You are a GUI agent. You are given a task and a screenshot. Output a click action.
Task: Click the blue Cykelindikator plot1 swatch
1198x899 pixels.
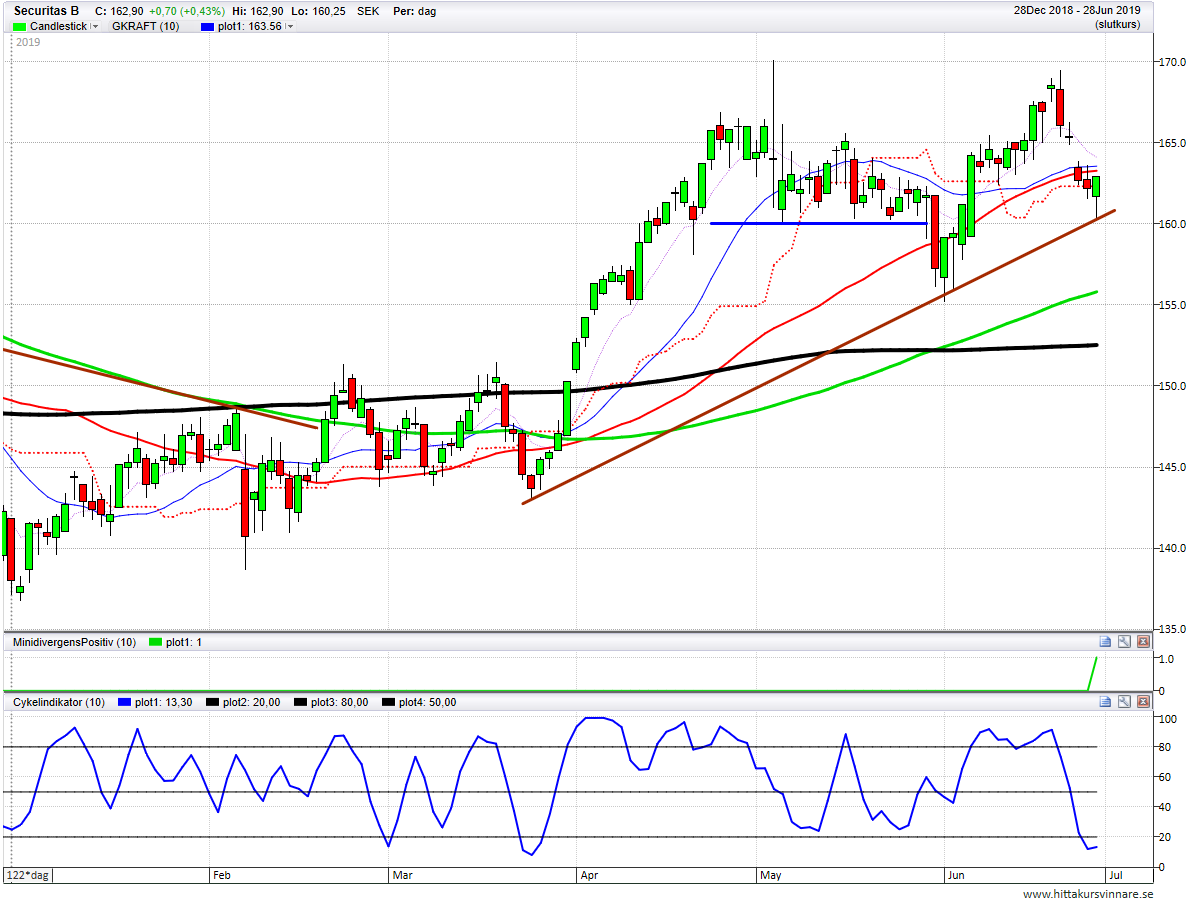pyautogui.click(x=125, y=703)
